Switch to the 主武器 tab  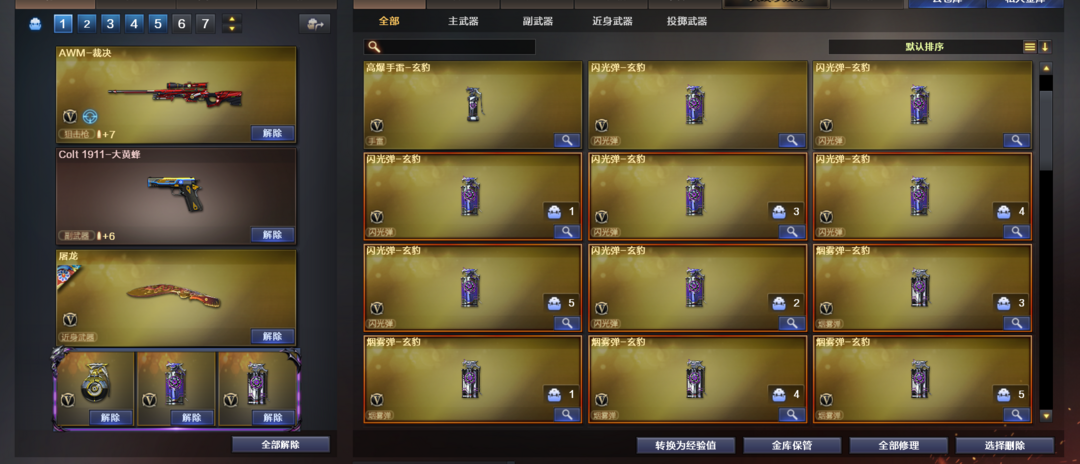(463, 21)
